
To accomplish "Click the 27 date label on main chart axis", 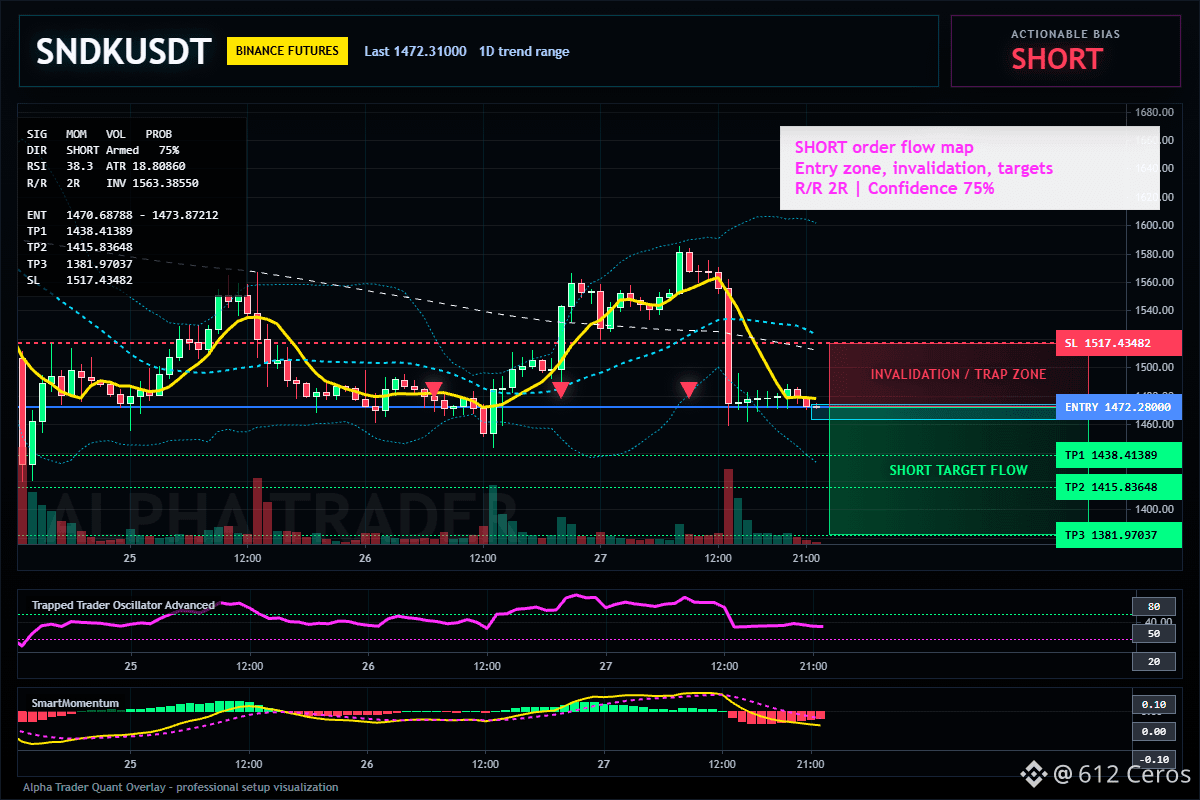I will (601, 559).
